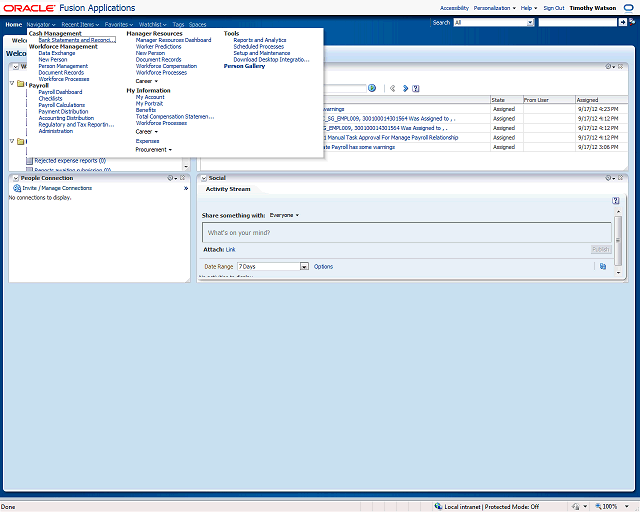Open the Date Range 7 Days dropdown
This screenshot has width=640, height=512.
(304, 267)
